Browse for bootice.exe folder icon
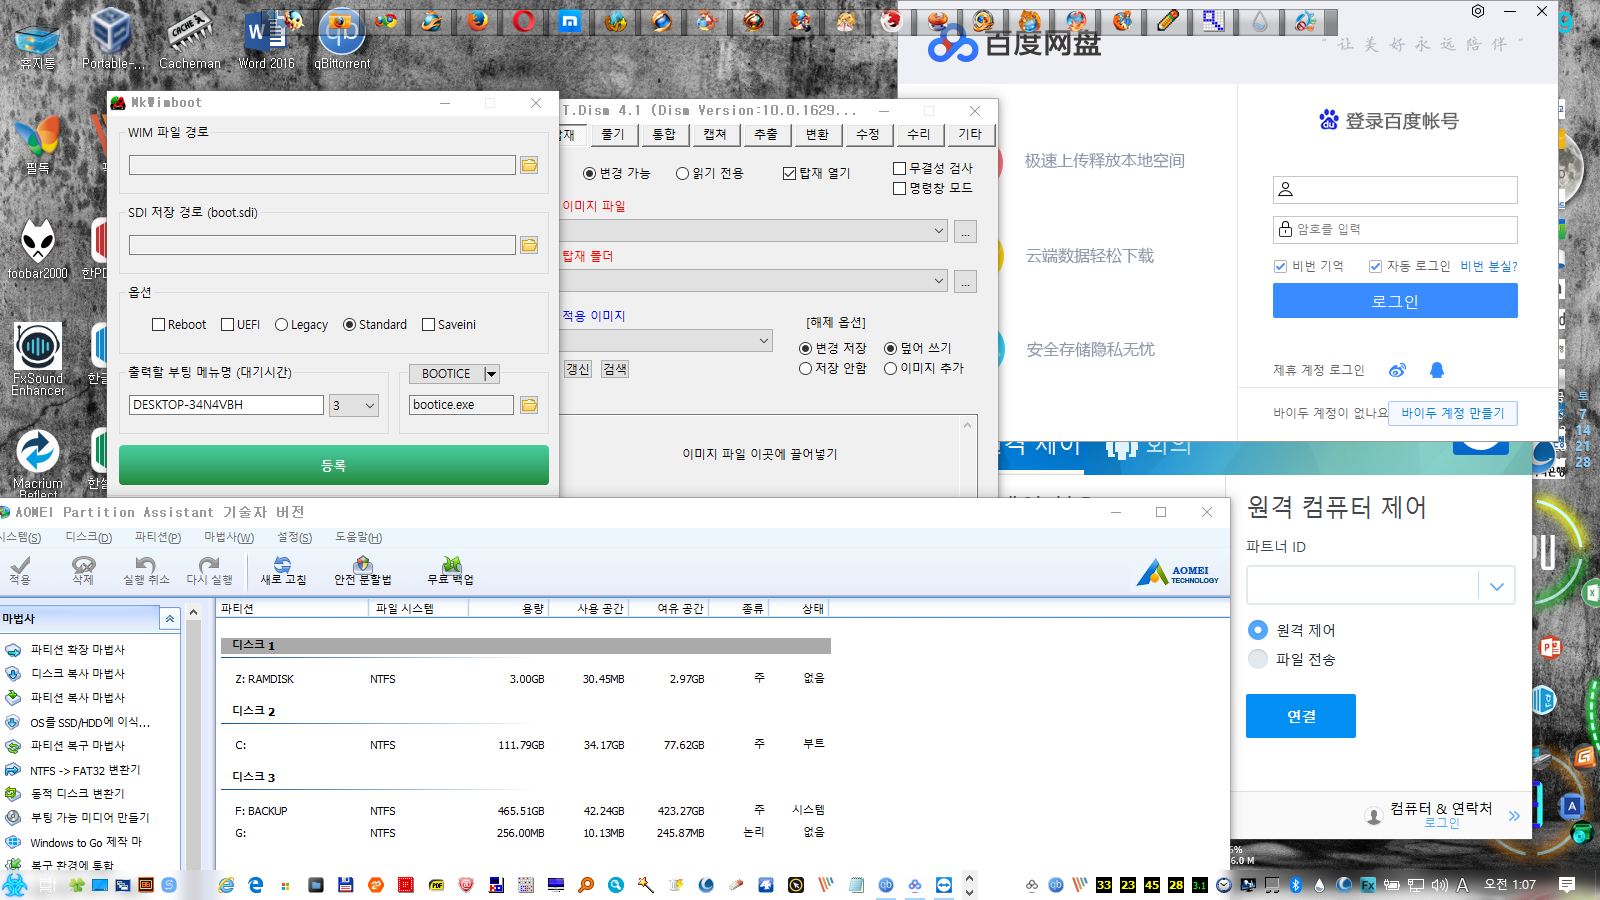 click(x=529, y=405)
